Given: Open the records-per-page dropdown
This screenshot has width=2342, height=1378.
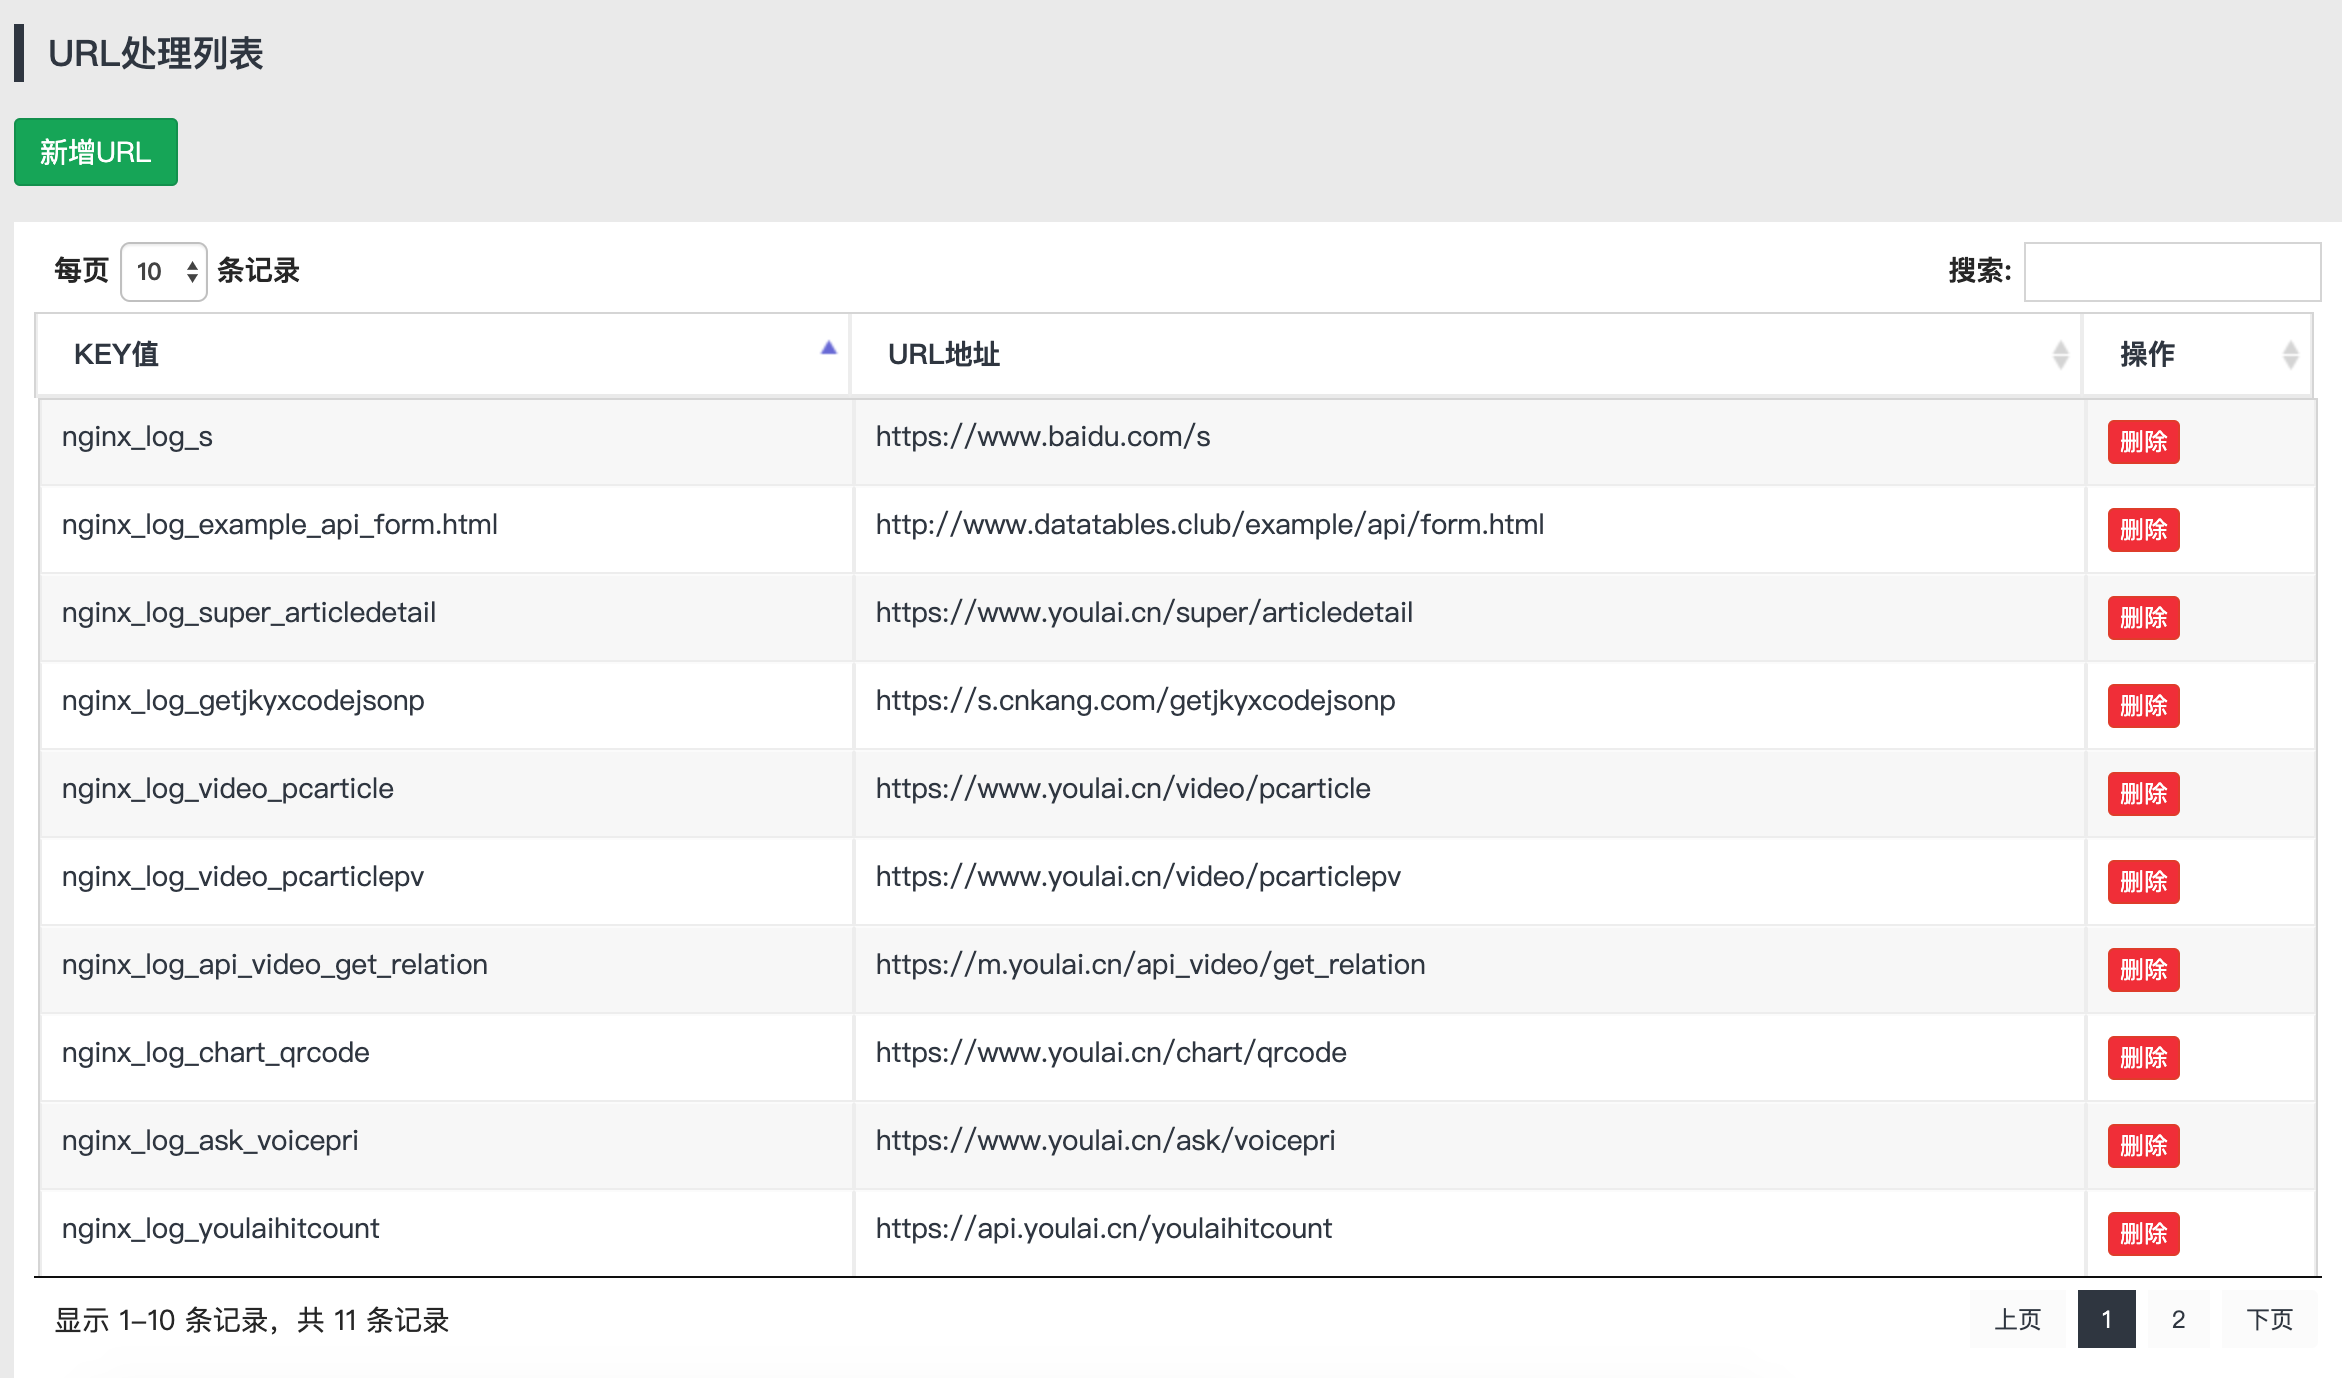Looking at the screenshot, I should click(x=162, y=270).
